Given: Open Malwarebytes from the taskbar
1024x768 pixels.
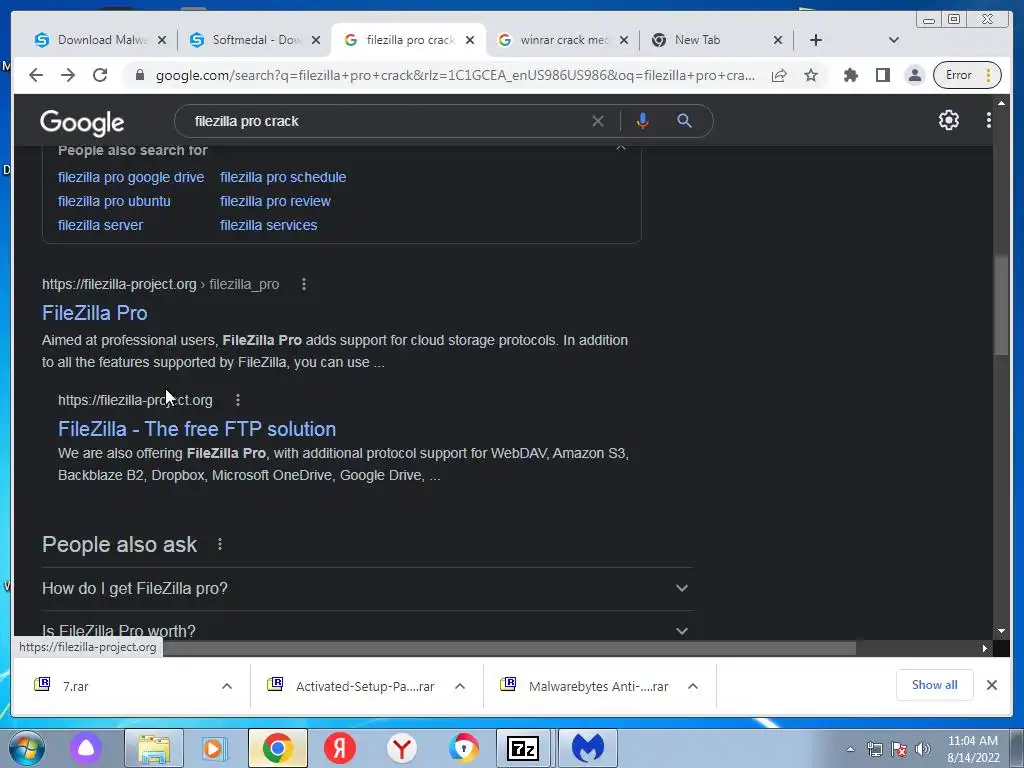Looking at the screenshot, I should pyautogui.click(x=587, y=748).
